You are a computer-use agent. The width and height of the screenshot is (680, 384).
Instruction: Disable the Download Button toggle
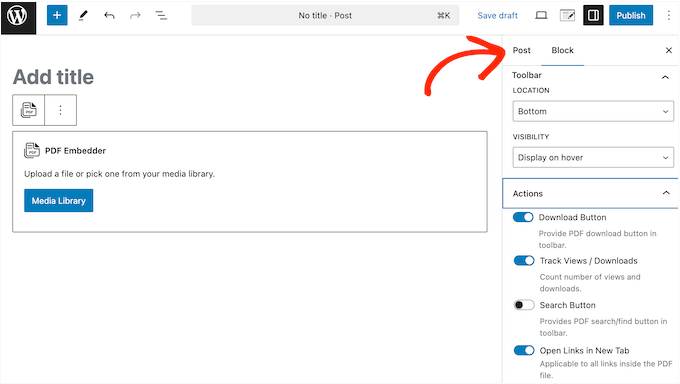click(523, 217)
